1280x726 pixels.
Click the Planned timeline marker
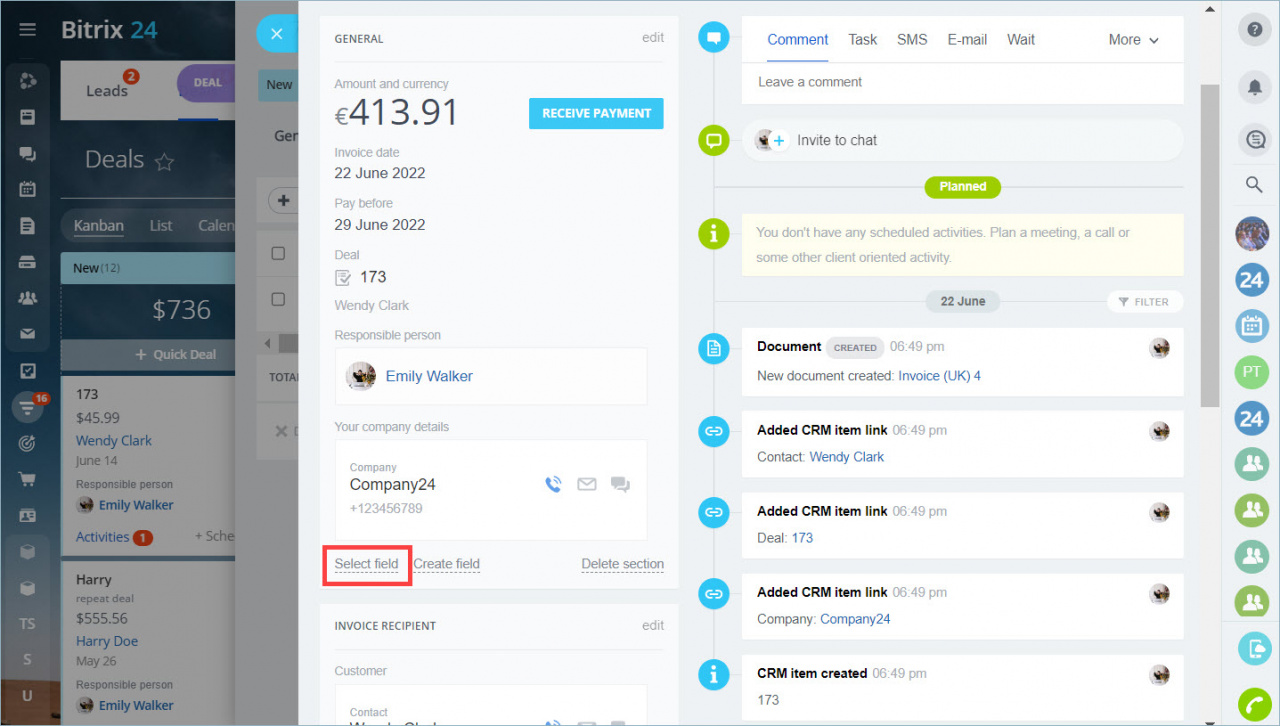(x=962, y=186)
